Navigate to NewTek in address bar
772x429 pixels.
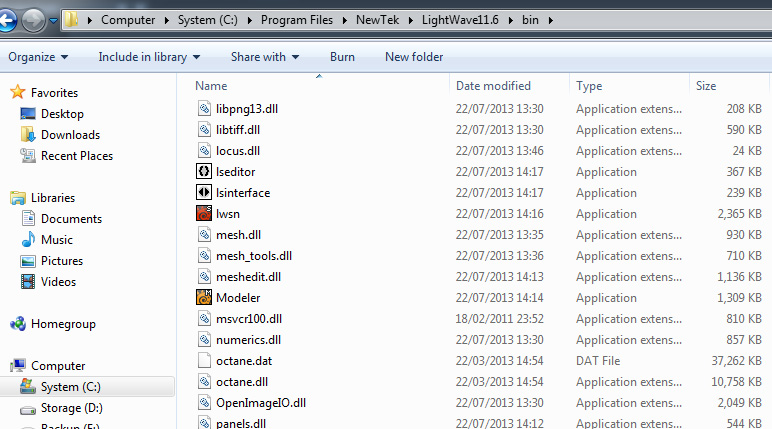click(378, 20)
